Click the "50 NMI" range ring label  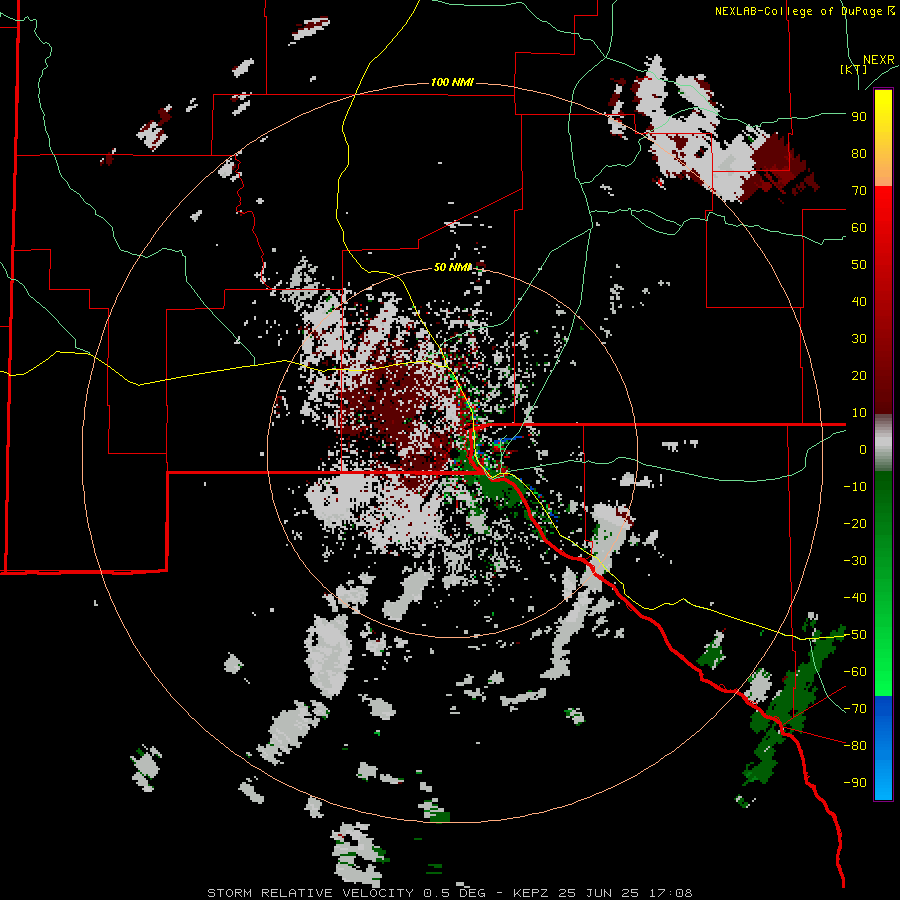coord(452,267)
